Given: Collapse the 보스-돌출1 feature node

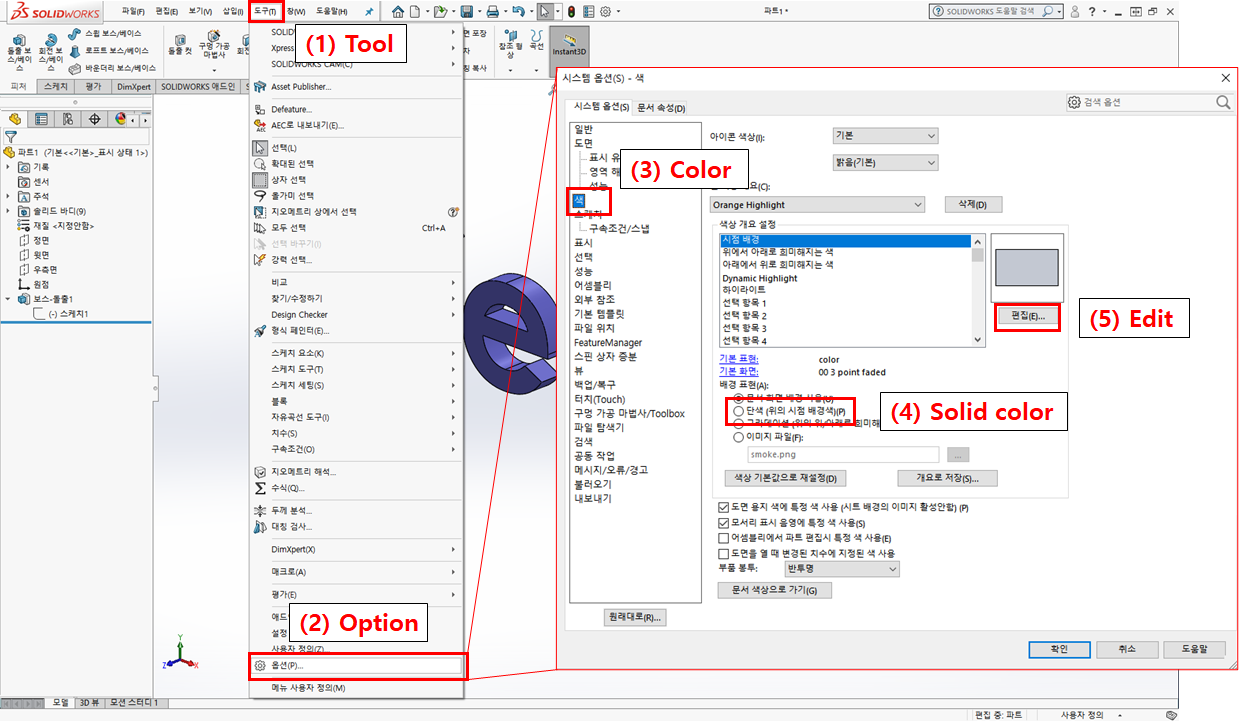Looking at the screenshot, I should (8, 299).
